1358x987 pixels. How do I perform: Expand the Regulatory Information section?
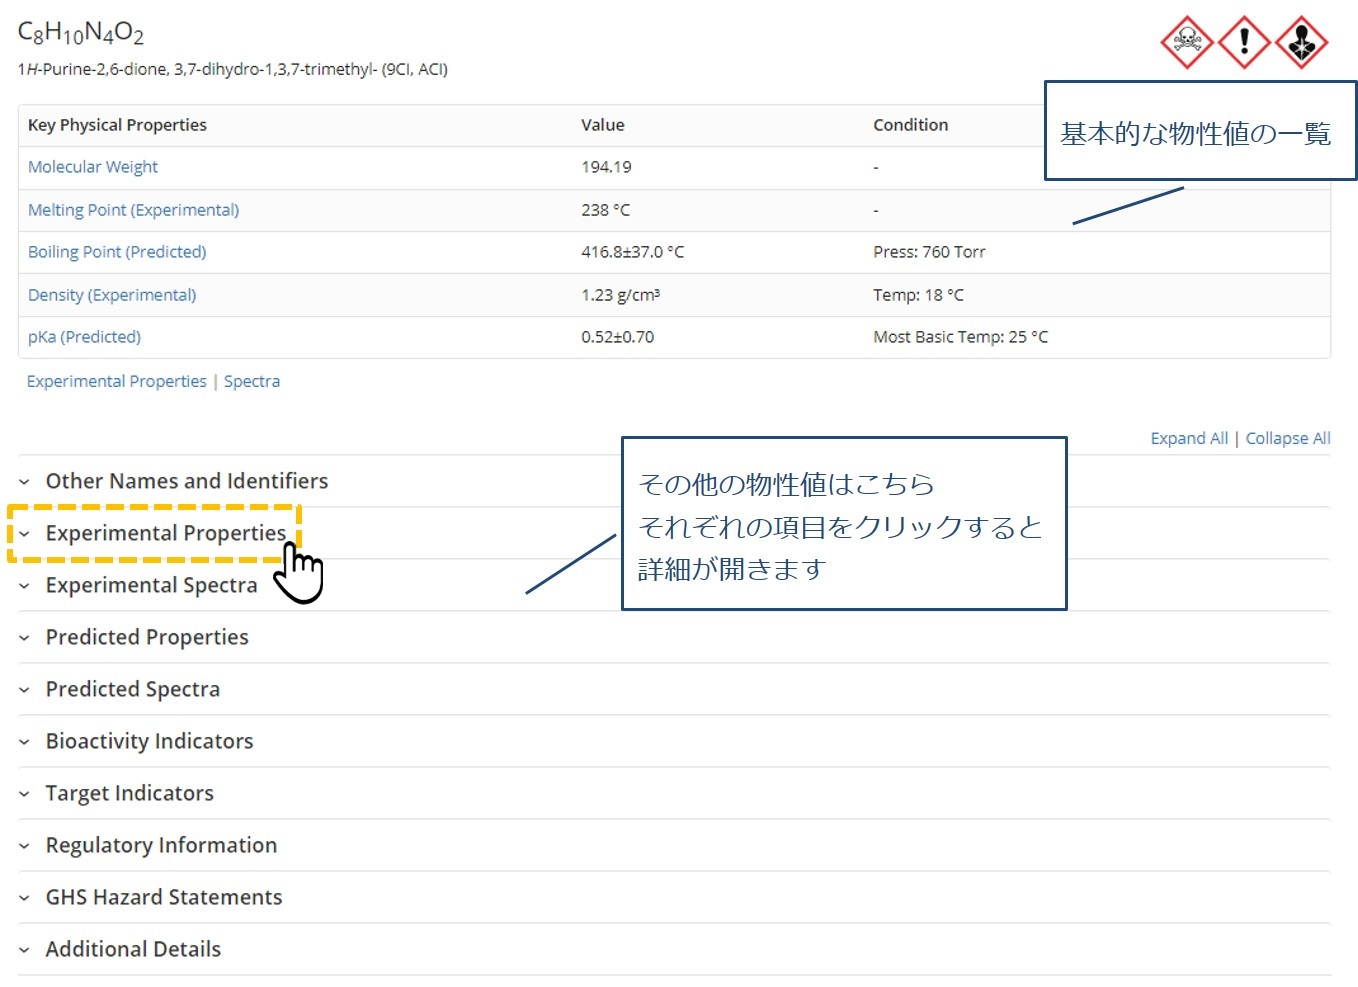click(161, 845)
